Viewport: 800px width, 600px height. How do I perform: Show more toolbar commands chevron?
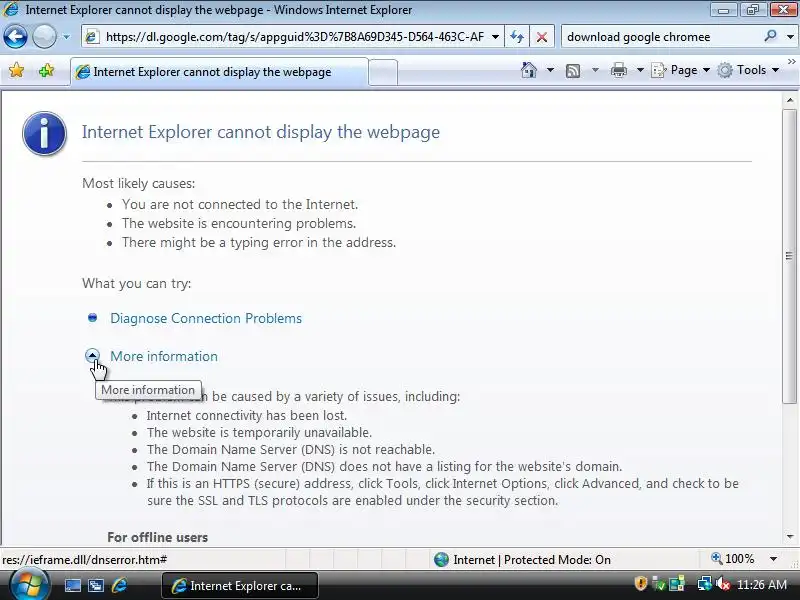tap(791, 62)
